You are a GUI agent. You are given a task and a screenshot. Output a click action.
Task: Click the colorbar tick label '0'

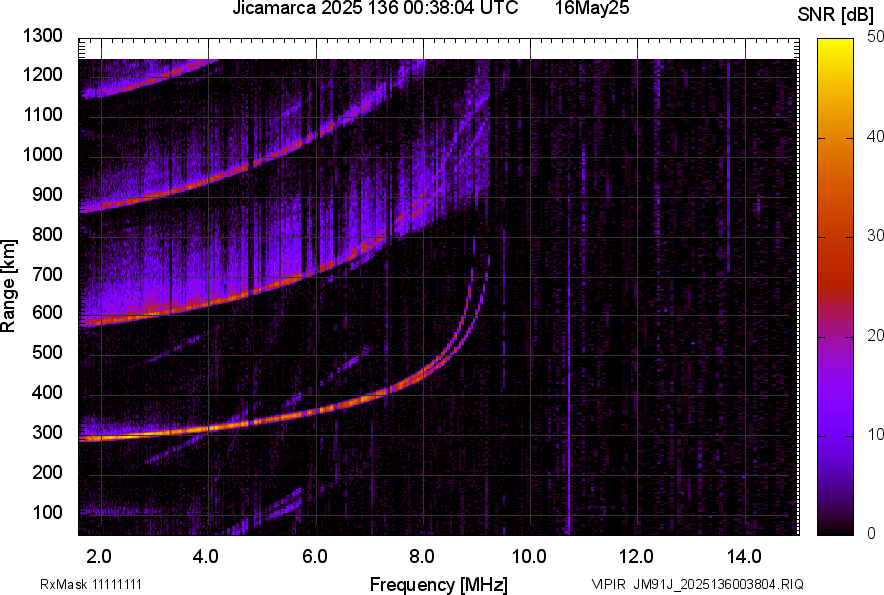click(x=872, y=533)
